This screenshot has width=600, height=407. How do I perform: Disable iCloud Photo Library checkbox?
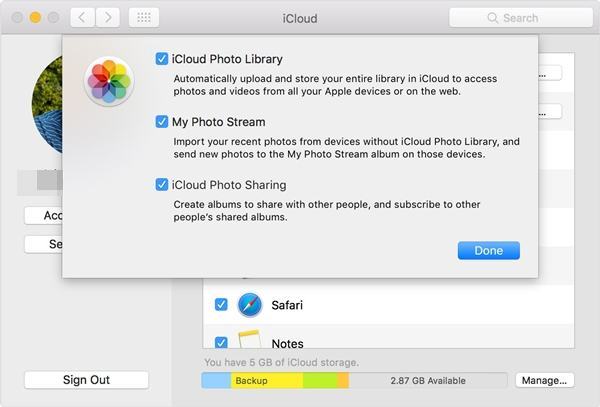click(x=162, y=59)
